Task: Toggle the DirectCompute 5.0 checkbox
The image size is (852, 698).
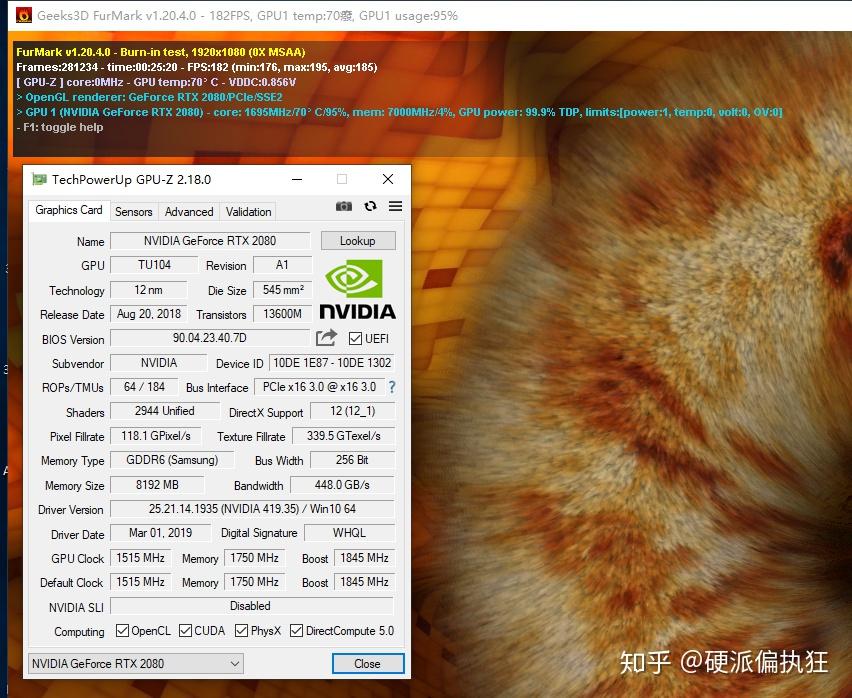Action: point(296,631)
